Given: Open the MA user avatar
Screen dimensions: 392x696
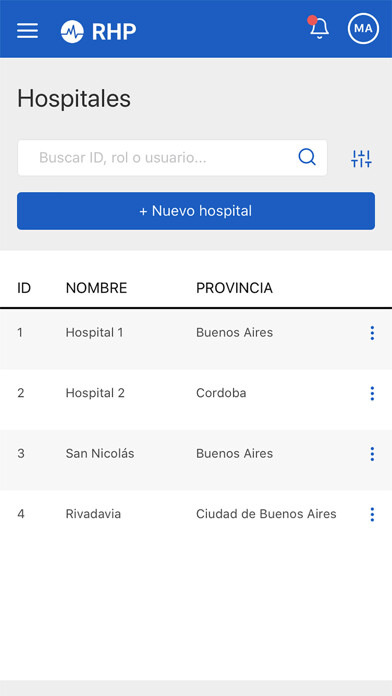Looking at the screenshot, I should click(x=363, y=28).
